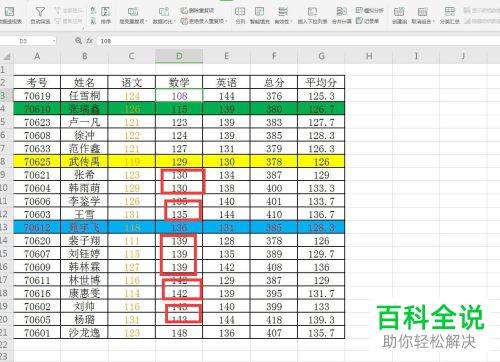Open the 分列 text to columns tool
The image size is (500, 362).
(240, 16)
